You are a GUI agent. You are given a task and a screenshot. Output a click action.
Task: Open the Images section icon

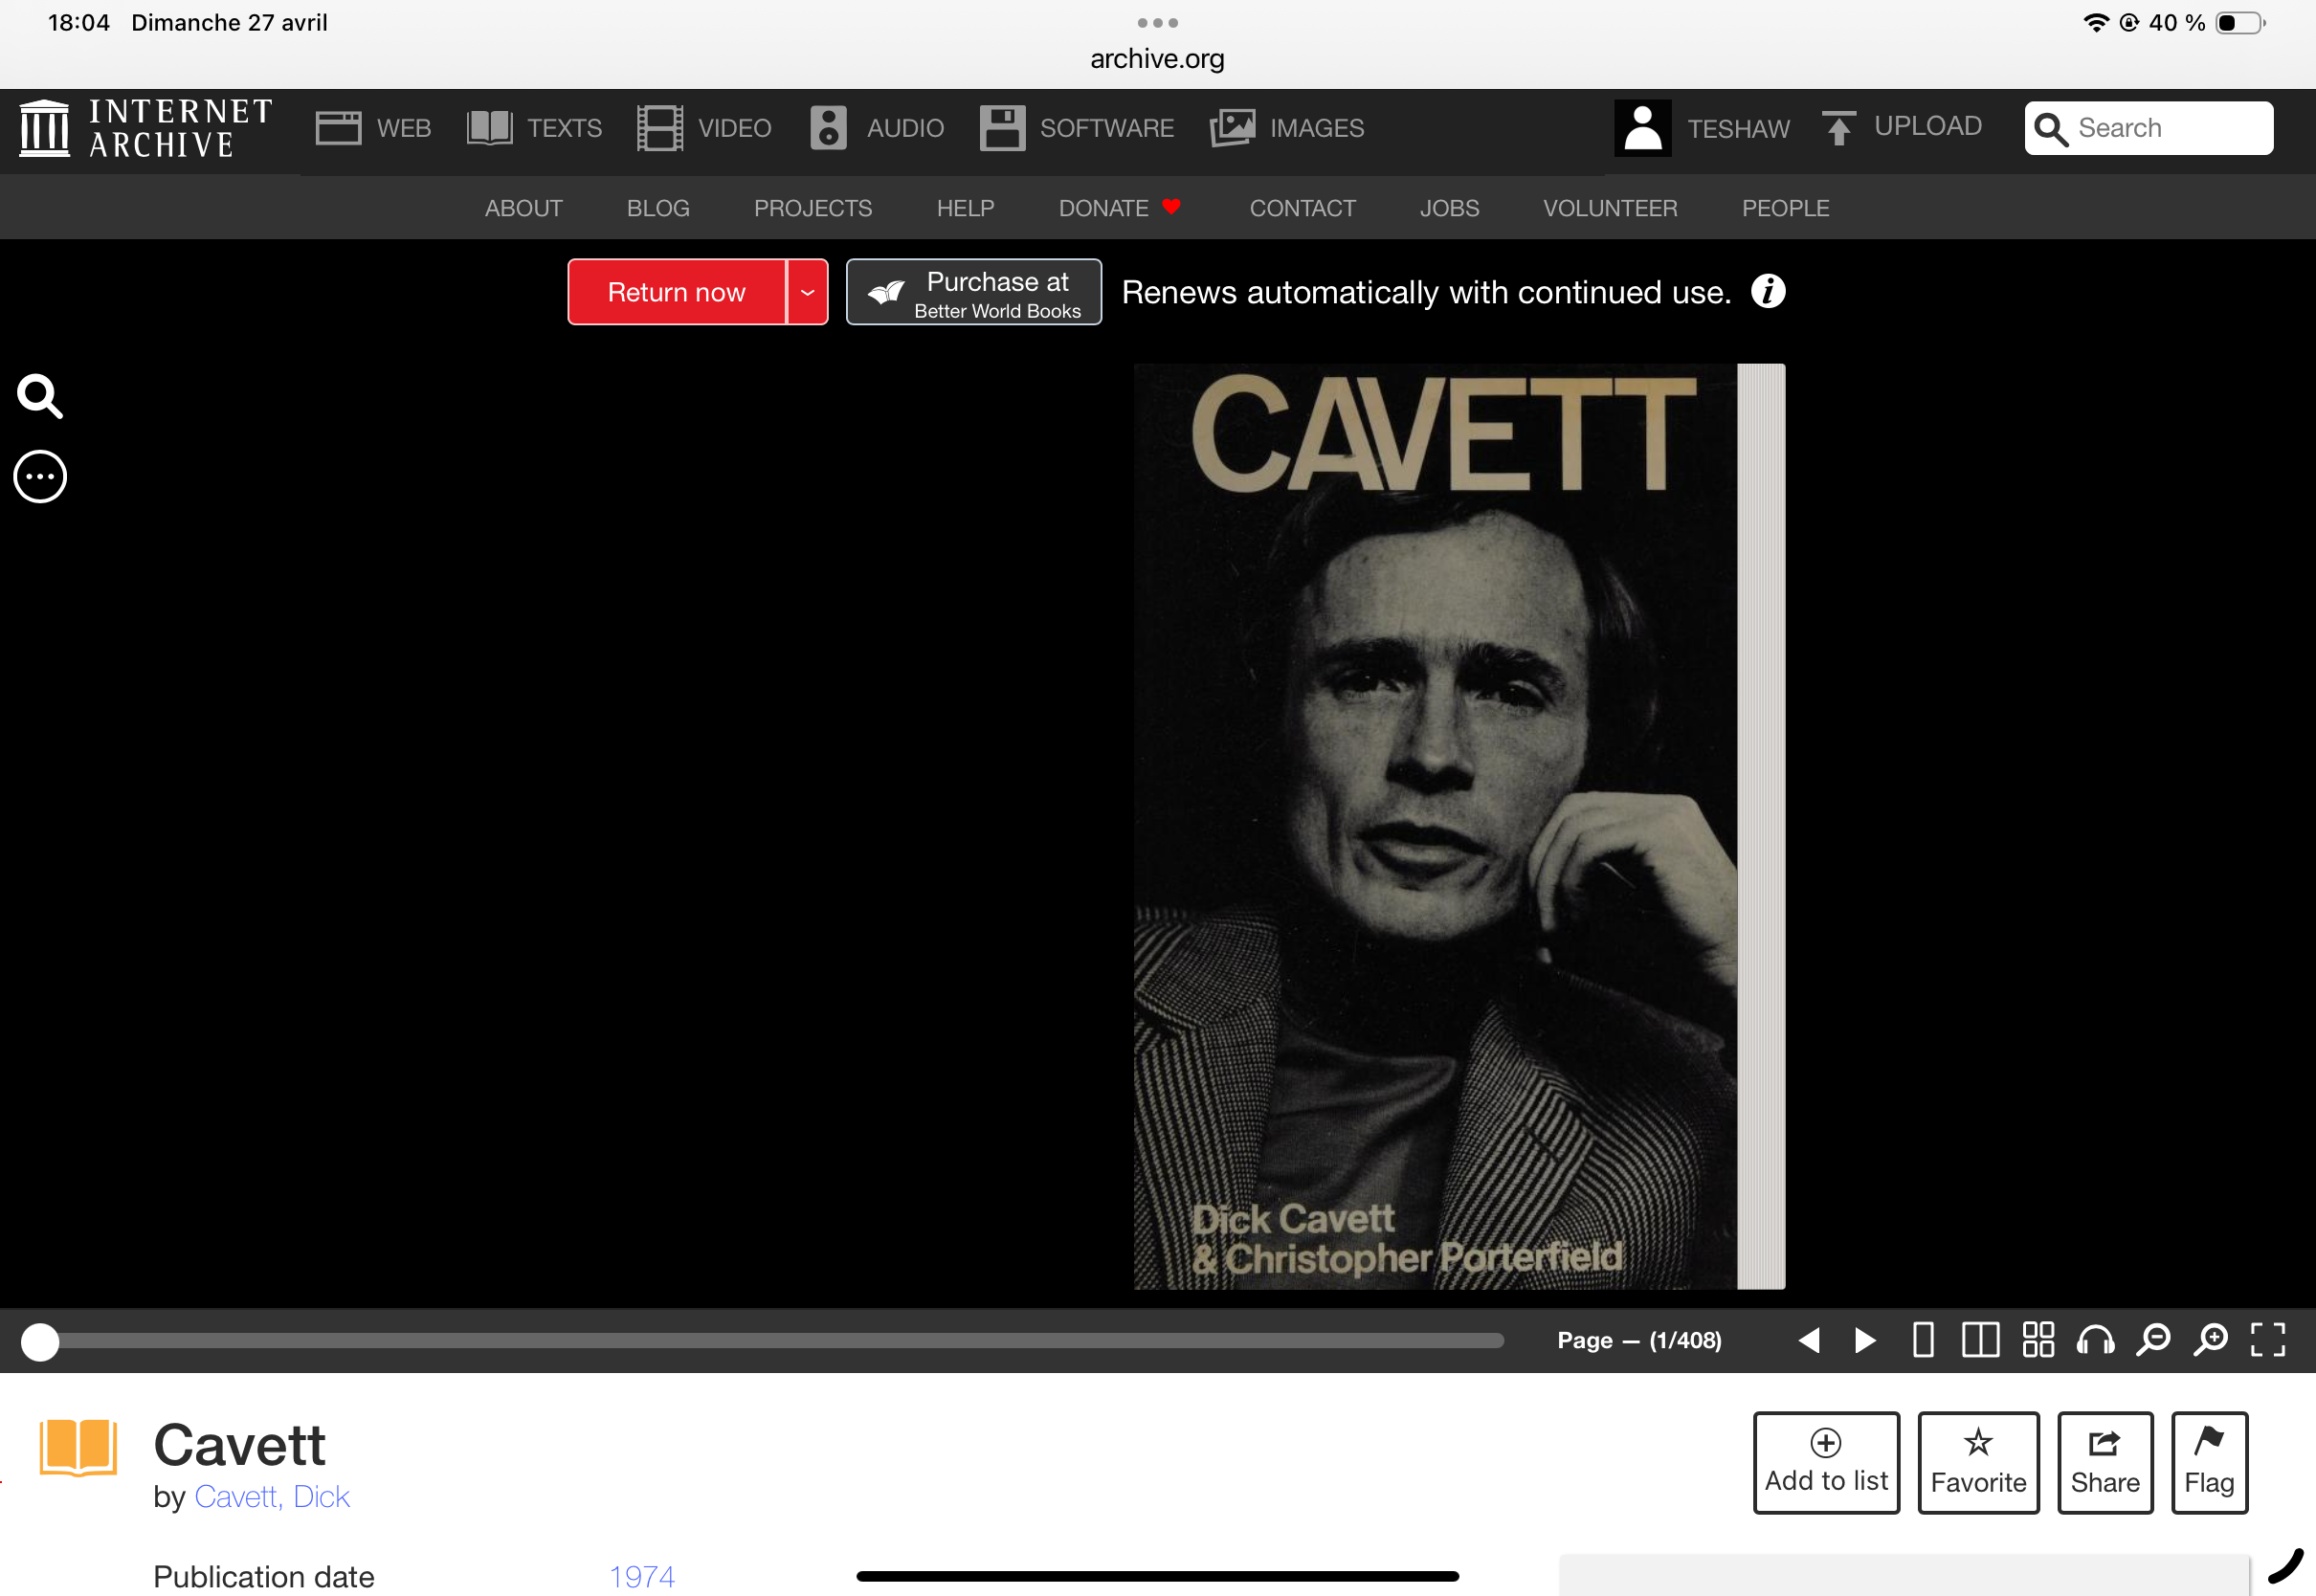click(x=1232, y=128)
